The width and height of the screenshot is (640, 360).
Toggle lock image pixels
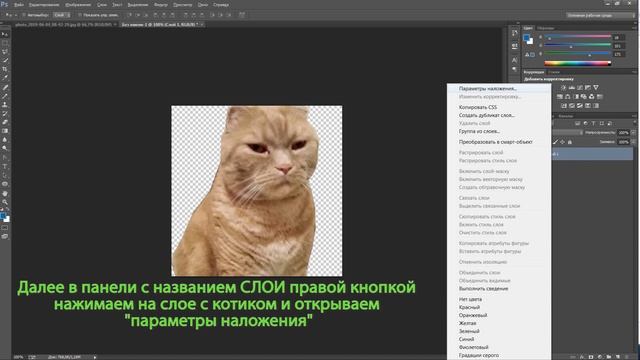(x=556, y=142)
